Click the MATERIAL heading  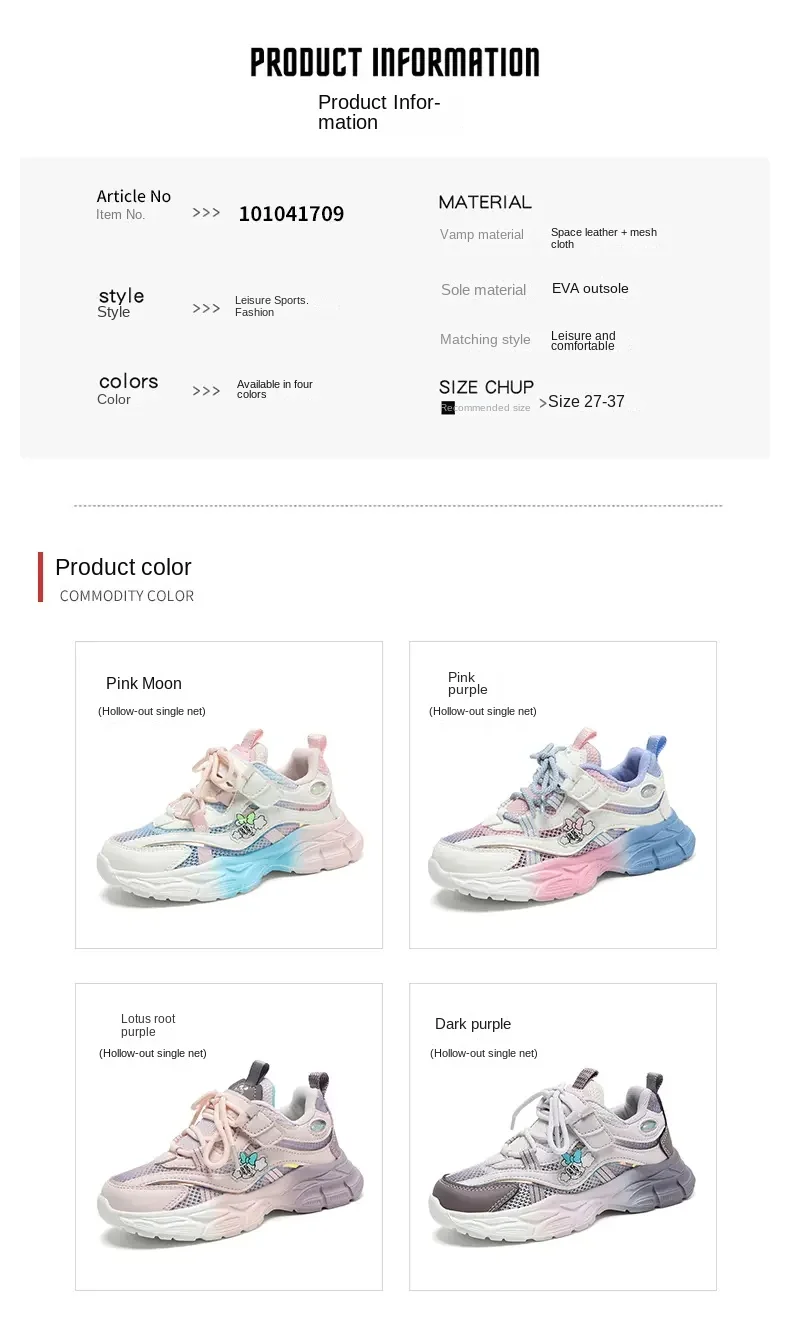click(x=485, y=202)
